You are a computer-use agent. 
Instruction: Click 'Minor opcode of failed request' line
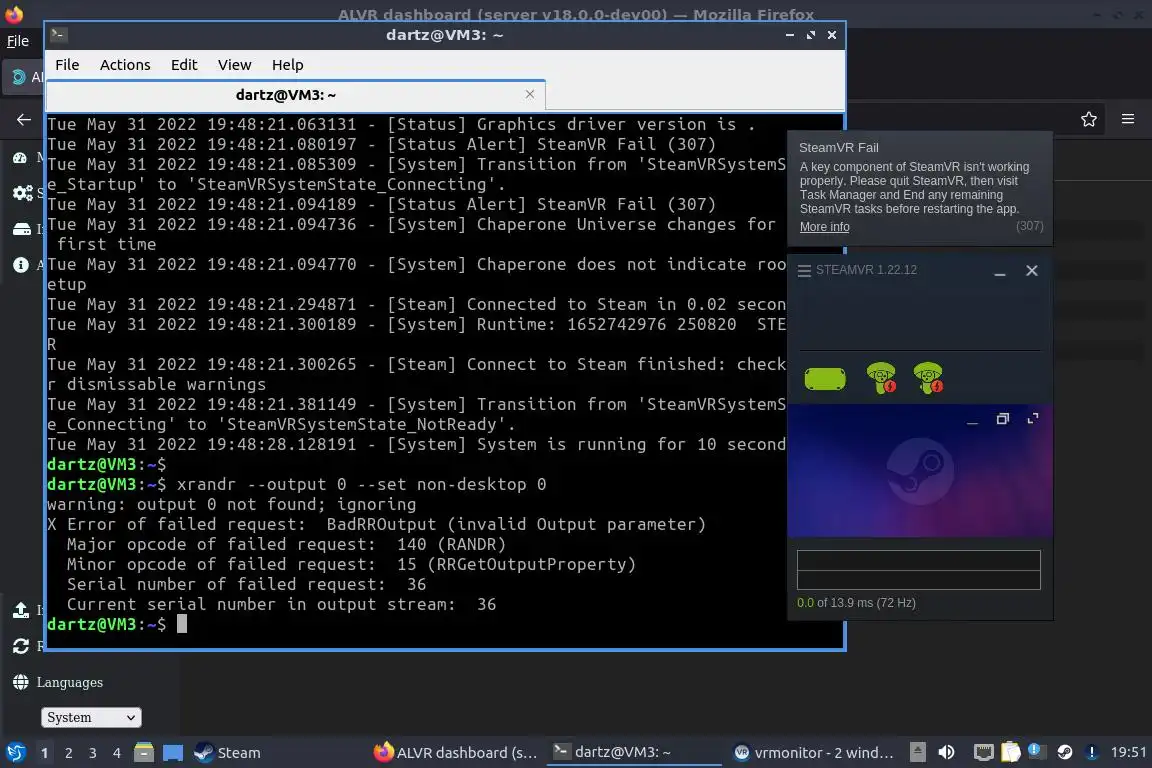(351, 564)
